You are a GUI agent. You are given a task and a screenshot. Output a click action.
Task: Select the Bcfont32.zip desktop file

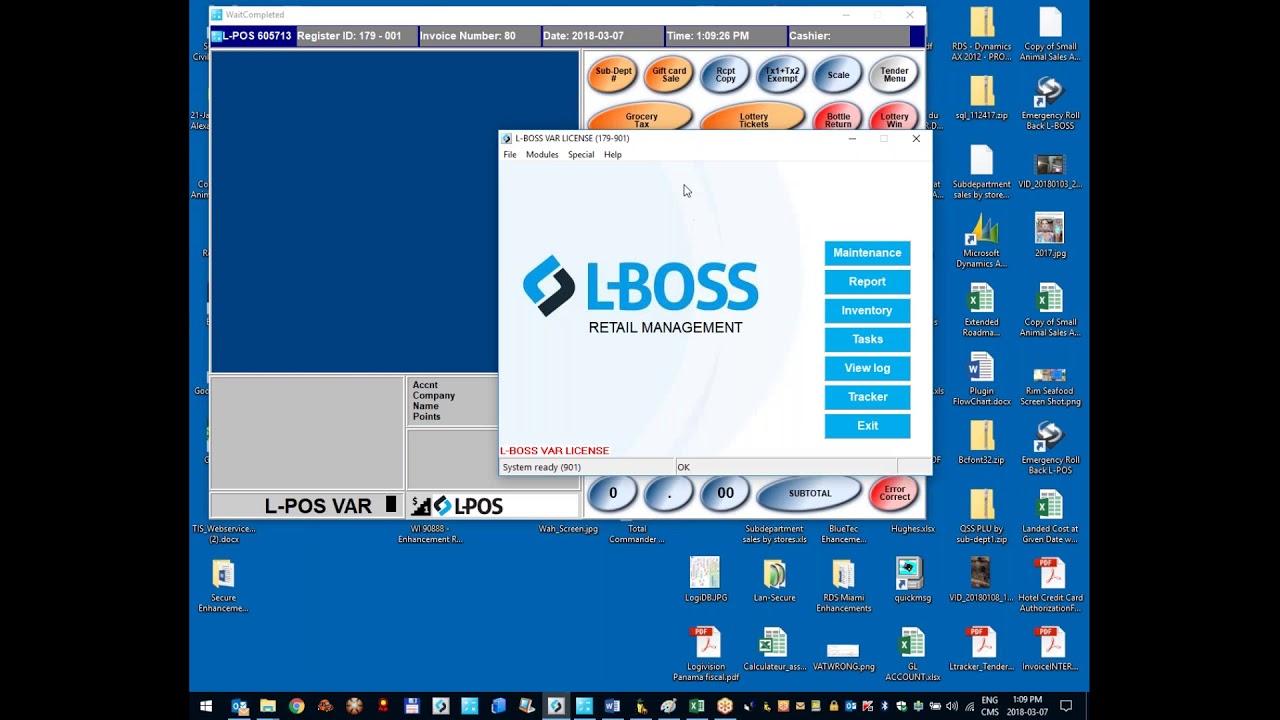pos(981,443)
